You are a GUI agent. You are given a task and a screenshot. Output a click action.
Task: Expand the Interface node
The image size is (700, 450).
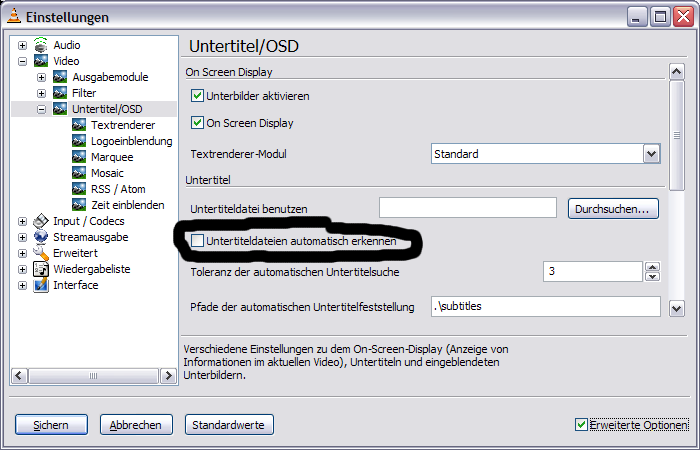click(x=22, y=285)
